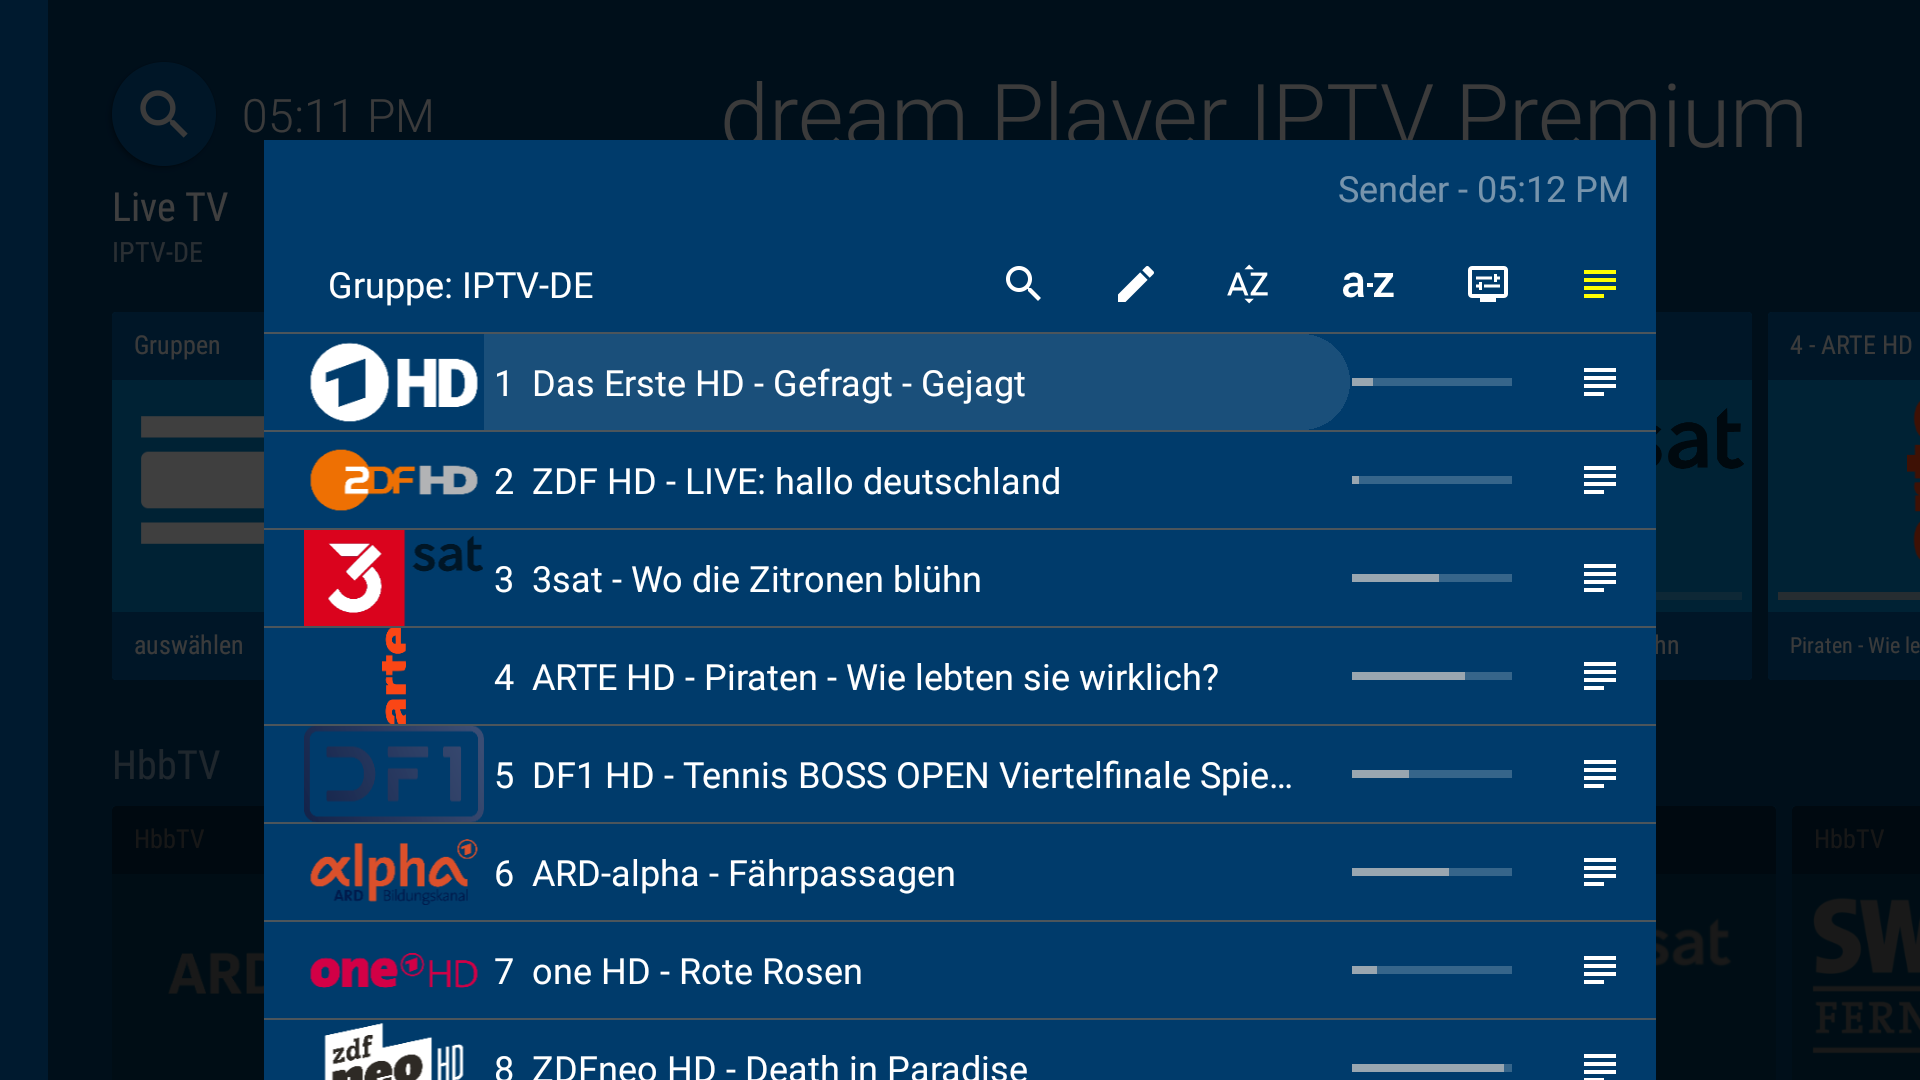1920x1080 pixels.
Task: Click Sender - 05:12 PM header text
Action: point(1483,190)
